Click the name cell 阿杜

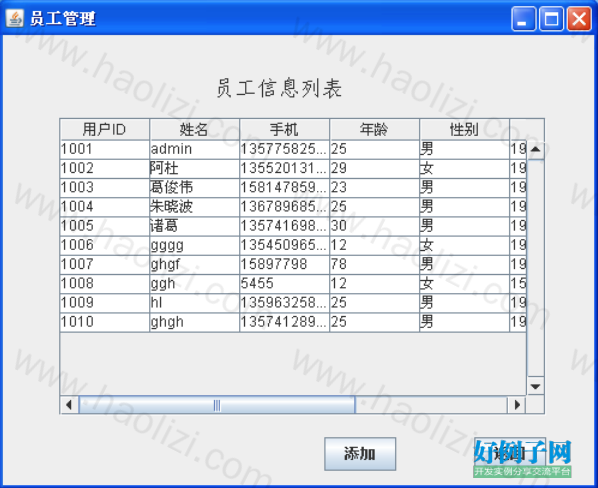pyautogui.click(x=195, y=169)
